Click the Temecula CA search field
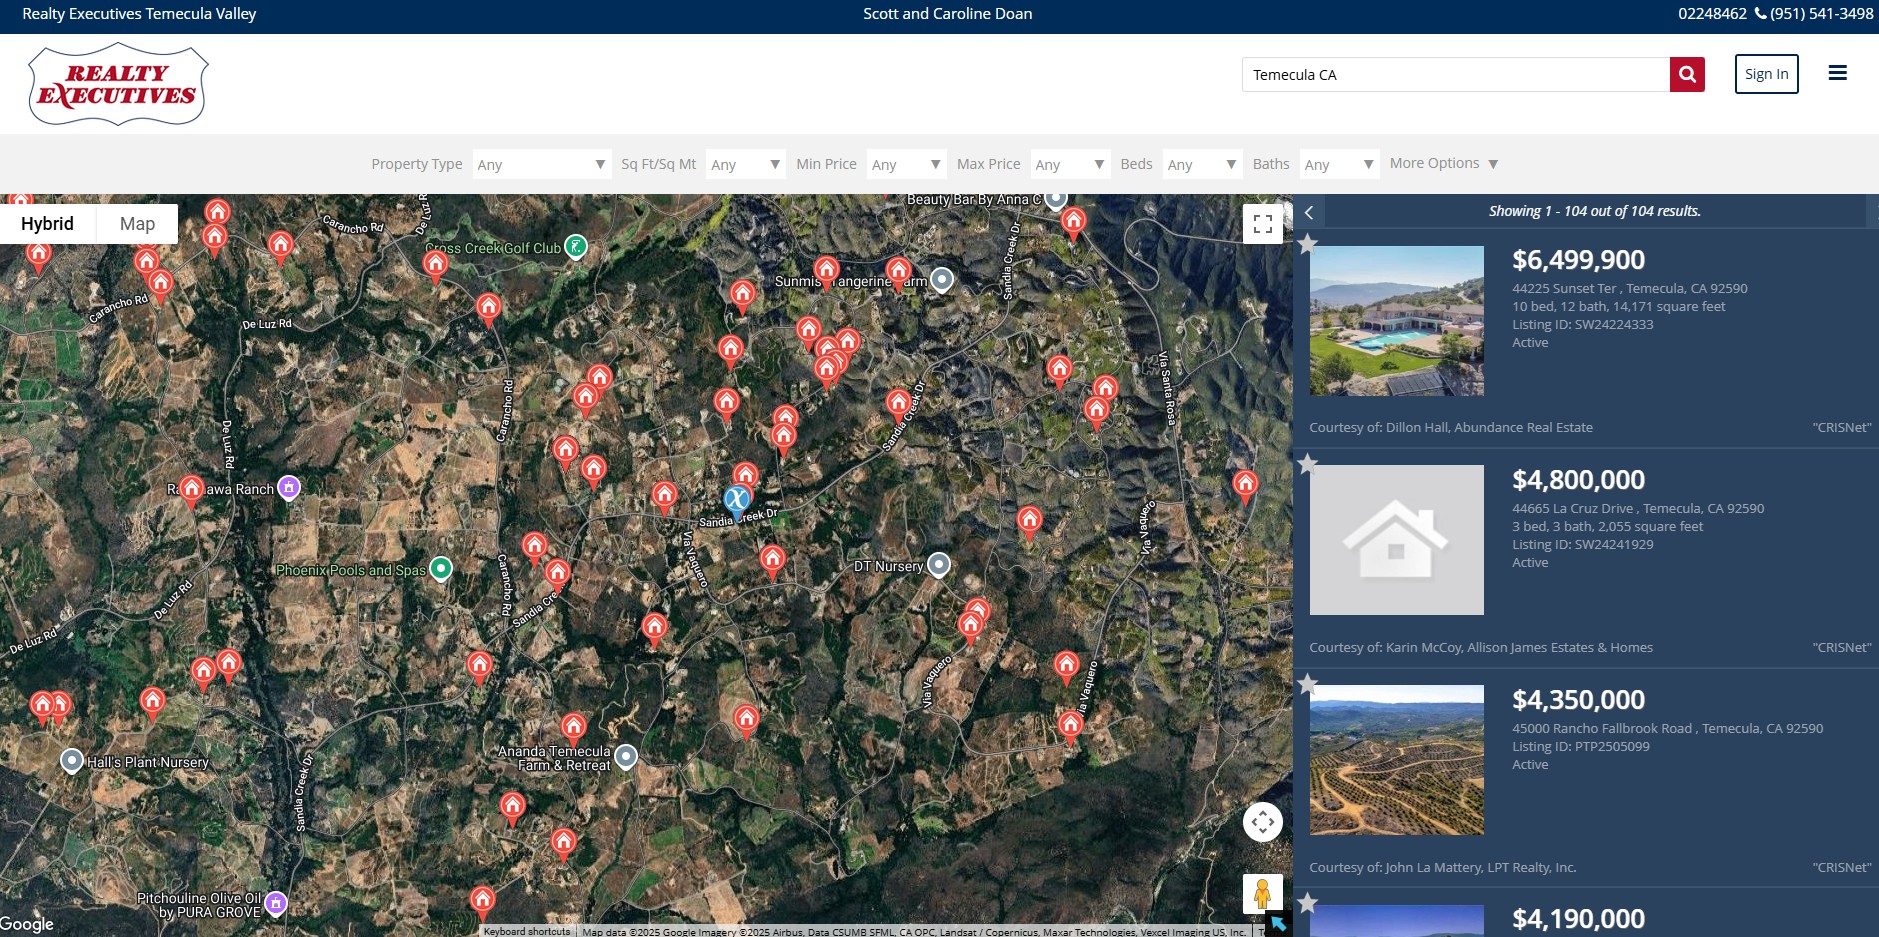1879x937 pixels. pos(1455,75)
